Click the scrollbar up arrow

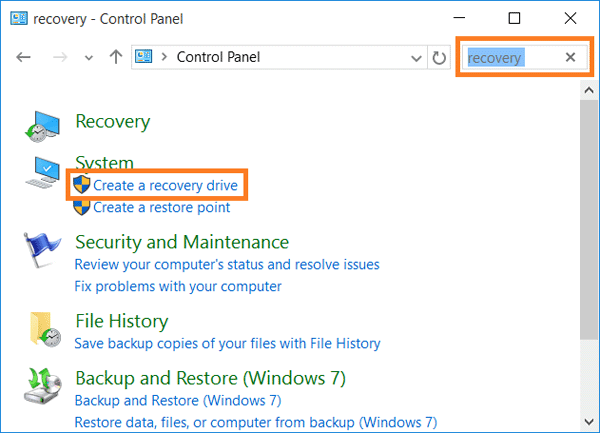589,91
